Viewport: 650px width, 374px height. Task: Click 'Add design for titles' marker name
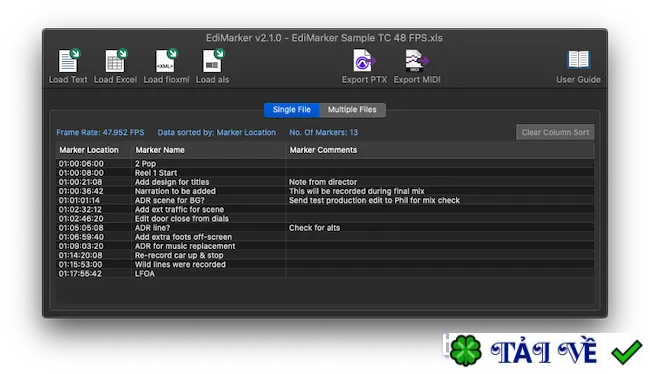click(x=172, y=182)
